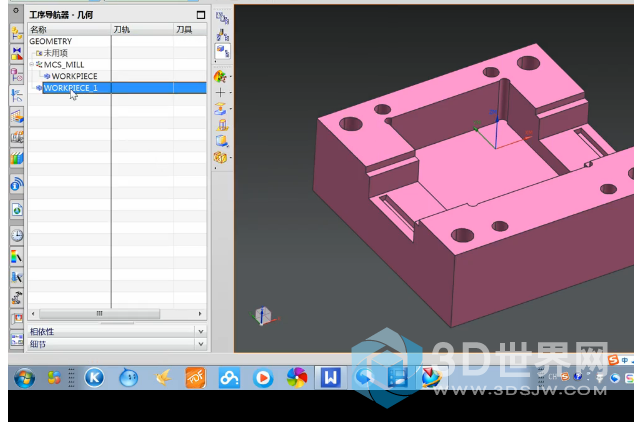Click the orange wireframe cube icon

tap(220, 157)
